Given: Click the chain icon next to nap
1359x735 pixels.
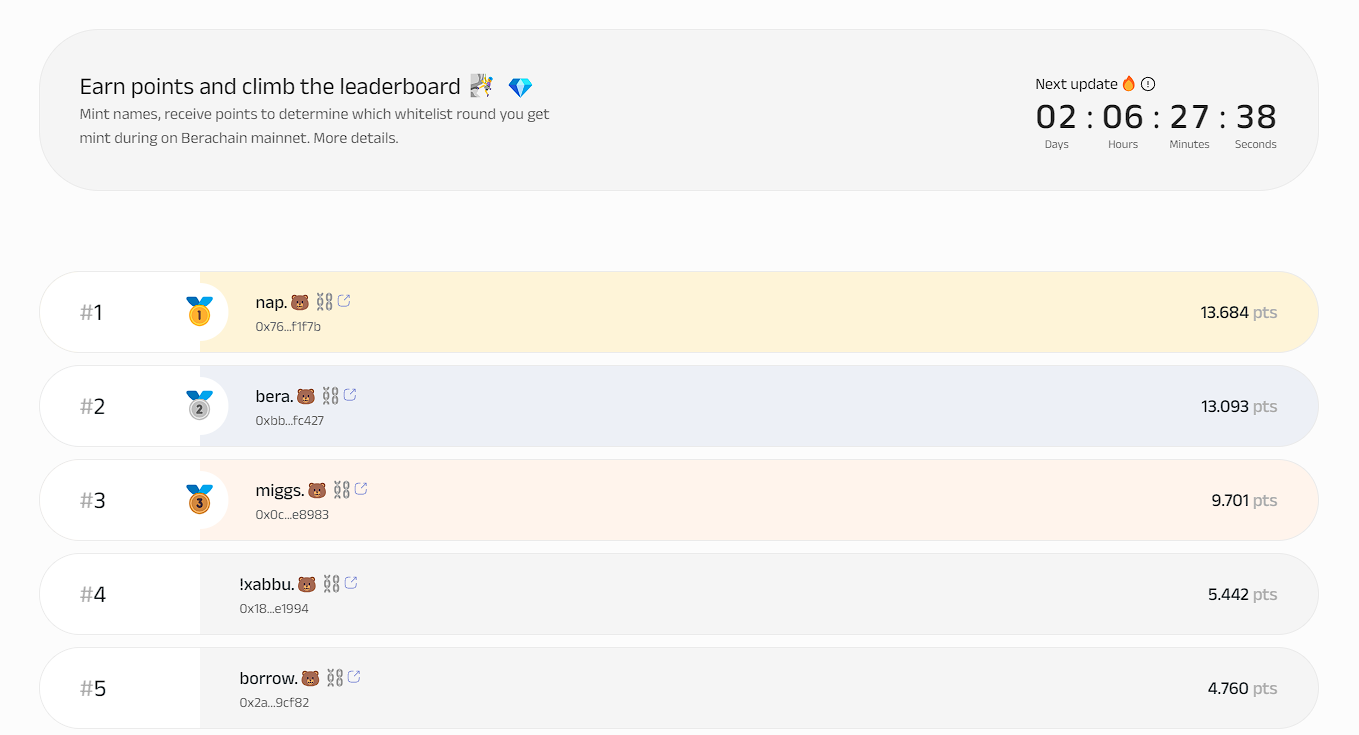Looking at the screenshot, I should [x=324, y=301].
